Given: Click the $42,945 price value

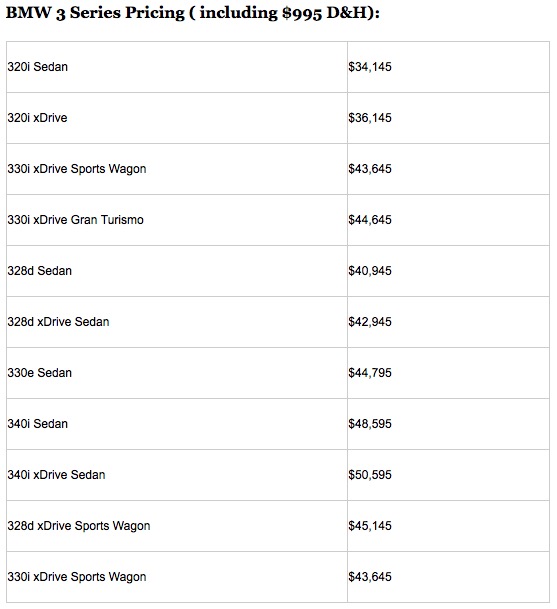Looking at the screenshot, I should (370, 322).
